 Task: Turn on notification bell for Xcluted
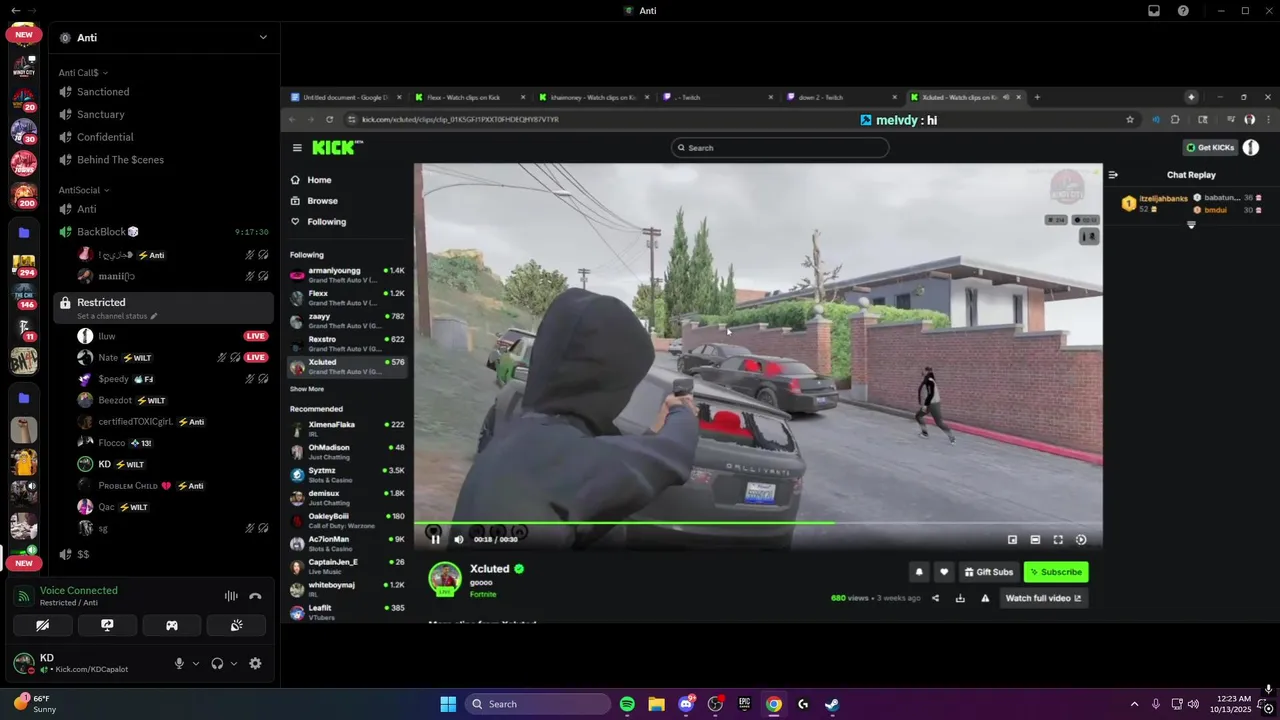click(919, 572)
